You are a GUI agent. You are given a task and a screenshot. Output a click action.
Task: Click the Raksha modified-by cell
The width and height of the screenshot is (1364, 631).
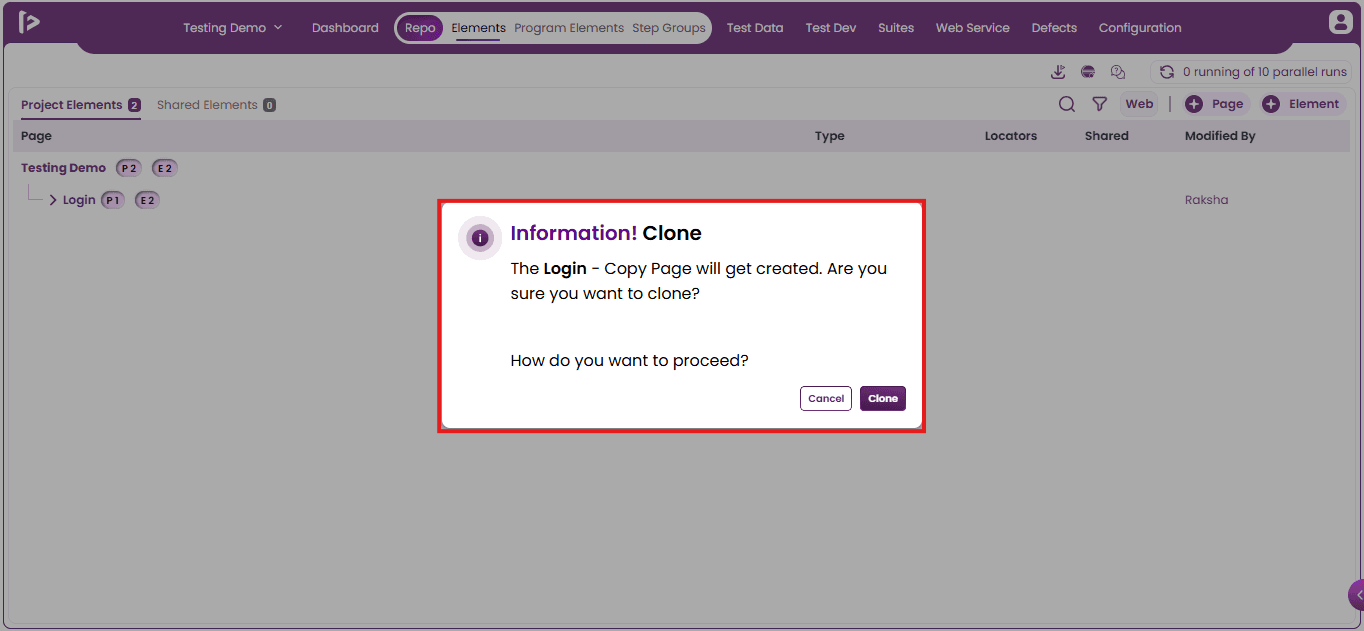coord(1207,200)
